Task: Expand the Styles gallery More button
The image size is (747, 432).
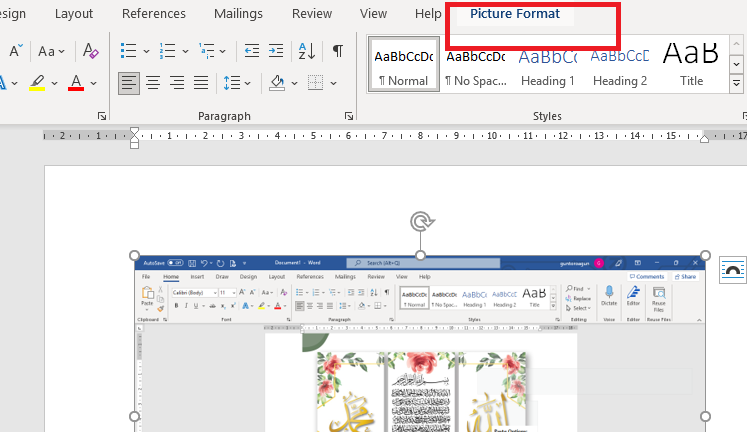Action: (x=736, y=84)
